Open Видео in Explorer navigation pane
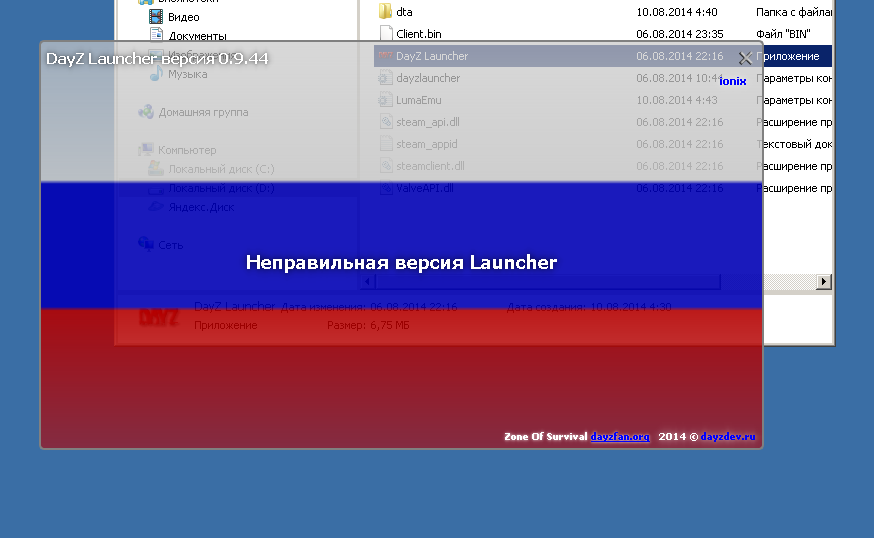 click(183, 17)
